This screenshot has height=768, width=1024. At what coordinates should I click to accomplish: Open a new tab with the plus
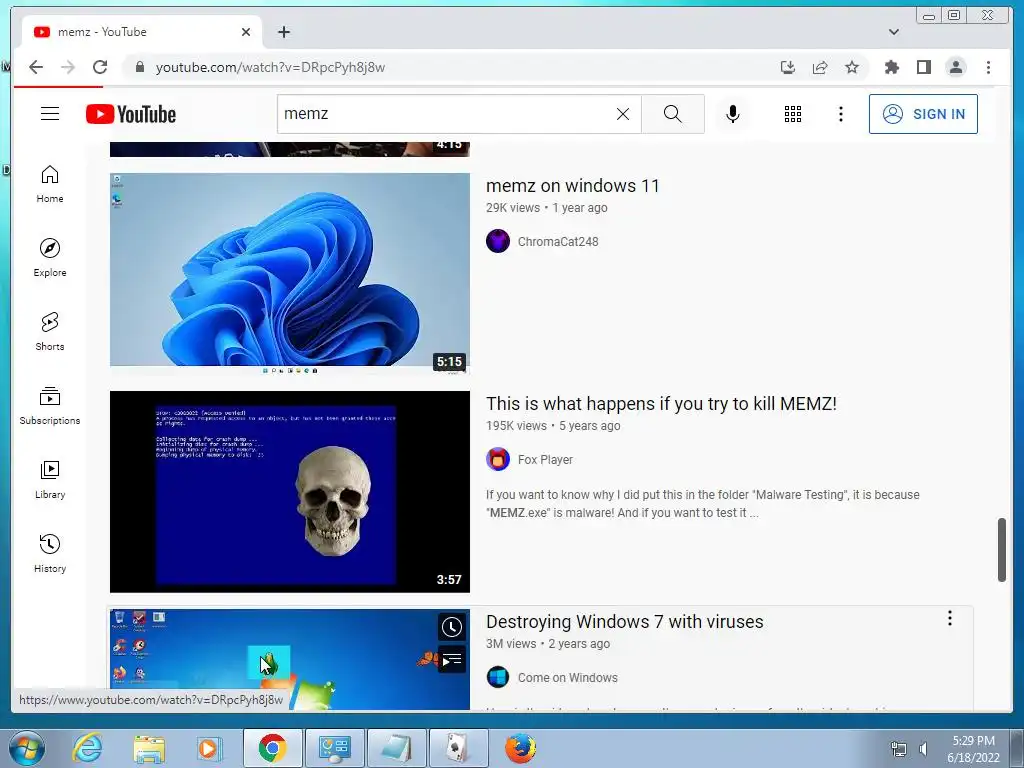pyautogui.click(x=283, y=32)
